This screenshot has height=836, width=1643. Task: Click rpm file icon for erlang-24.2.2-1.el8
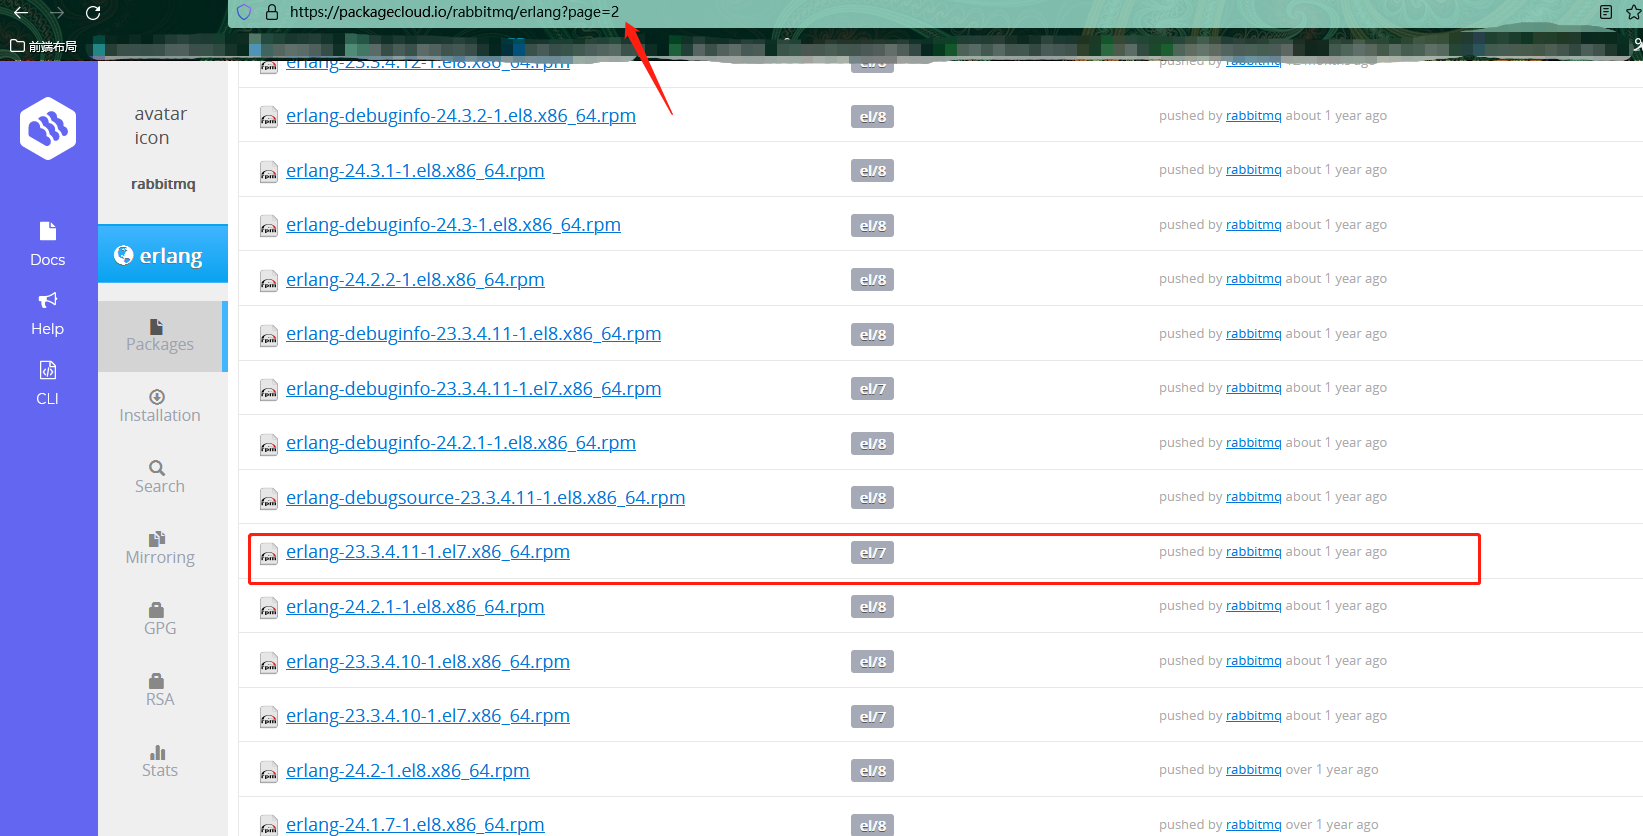(269, 281)
